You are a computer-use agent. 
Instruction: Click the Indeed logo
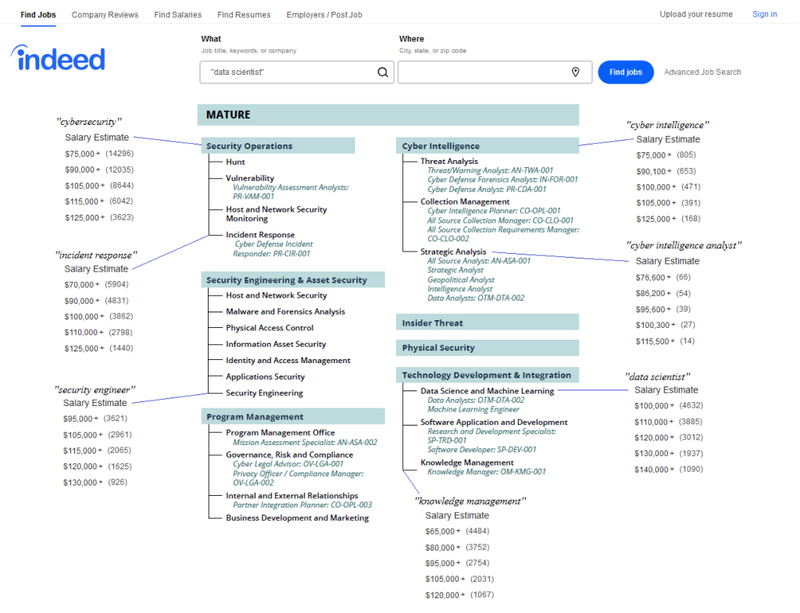pyautogui.click(x=59, y=59)
